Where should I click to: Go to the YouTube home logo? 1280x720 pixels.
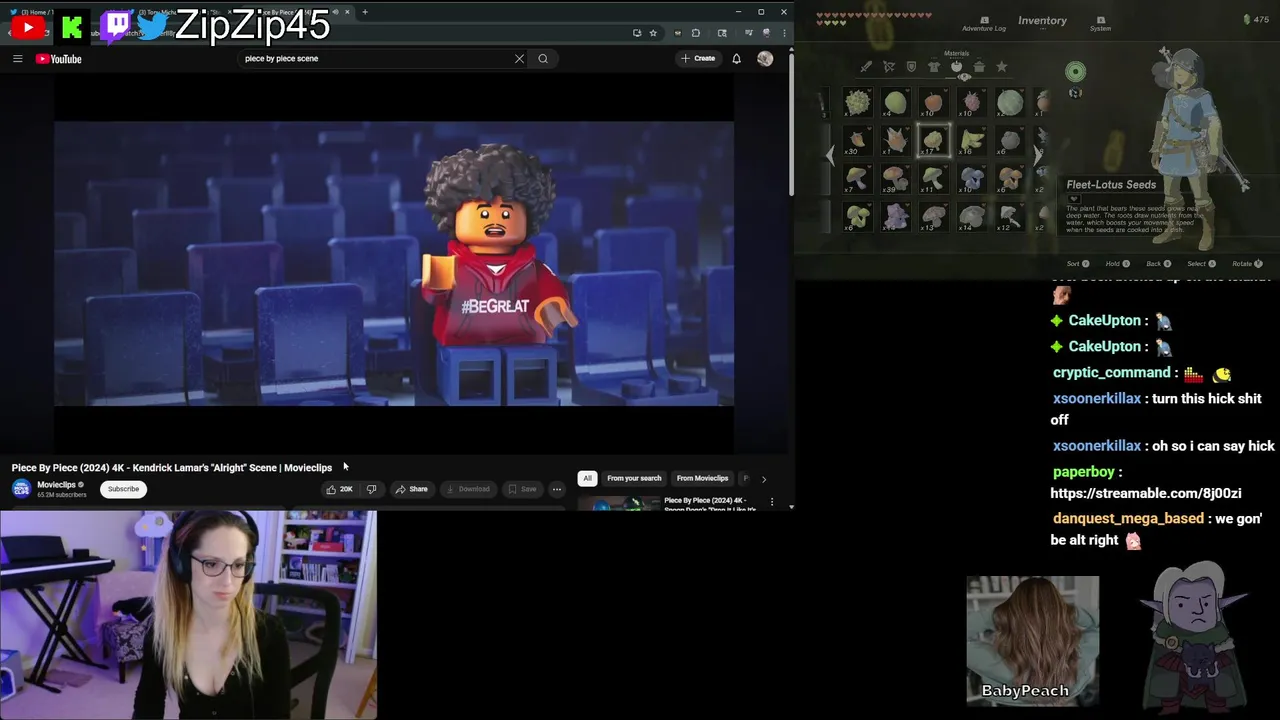[59, 59]
